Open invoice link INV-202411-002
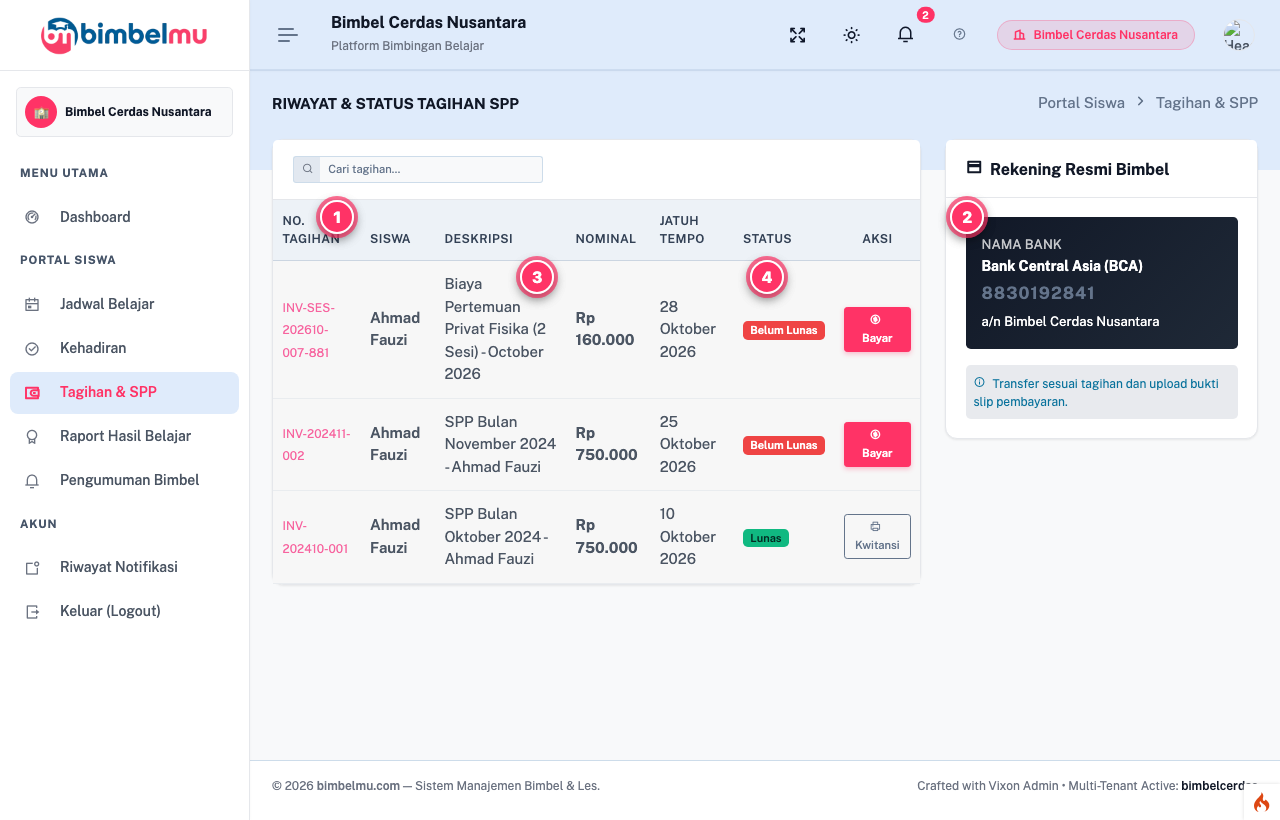 [317, 445]
